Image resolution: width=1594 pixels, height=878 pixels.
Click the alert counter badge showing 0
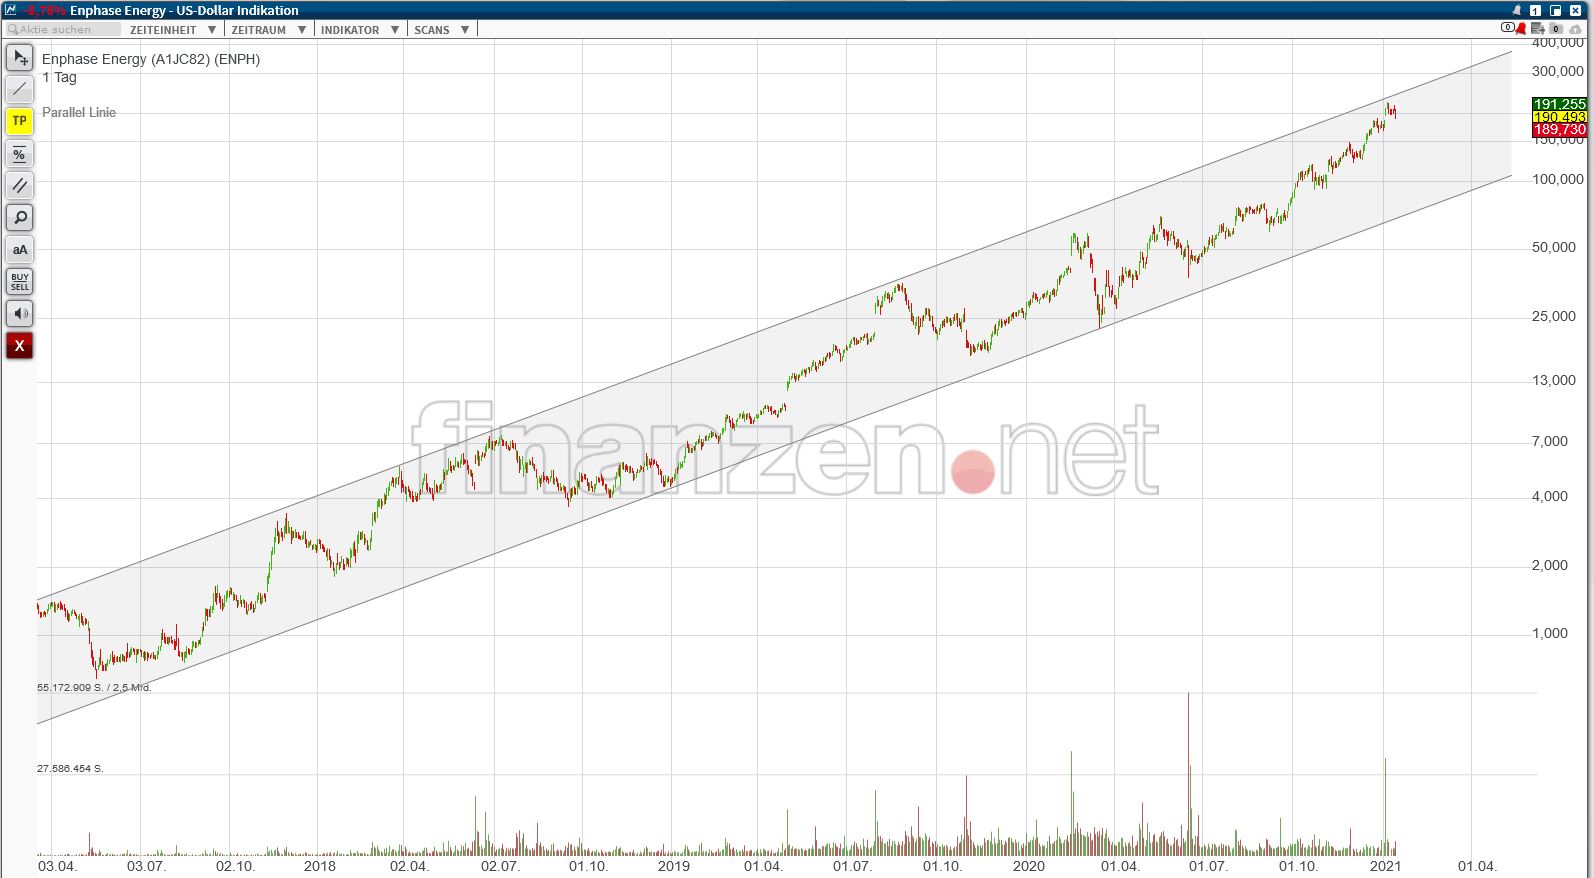[x=1507, y=28]
